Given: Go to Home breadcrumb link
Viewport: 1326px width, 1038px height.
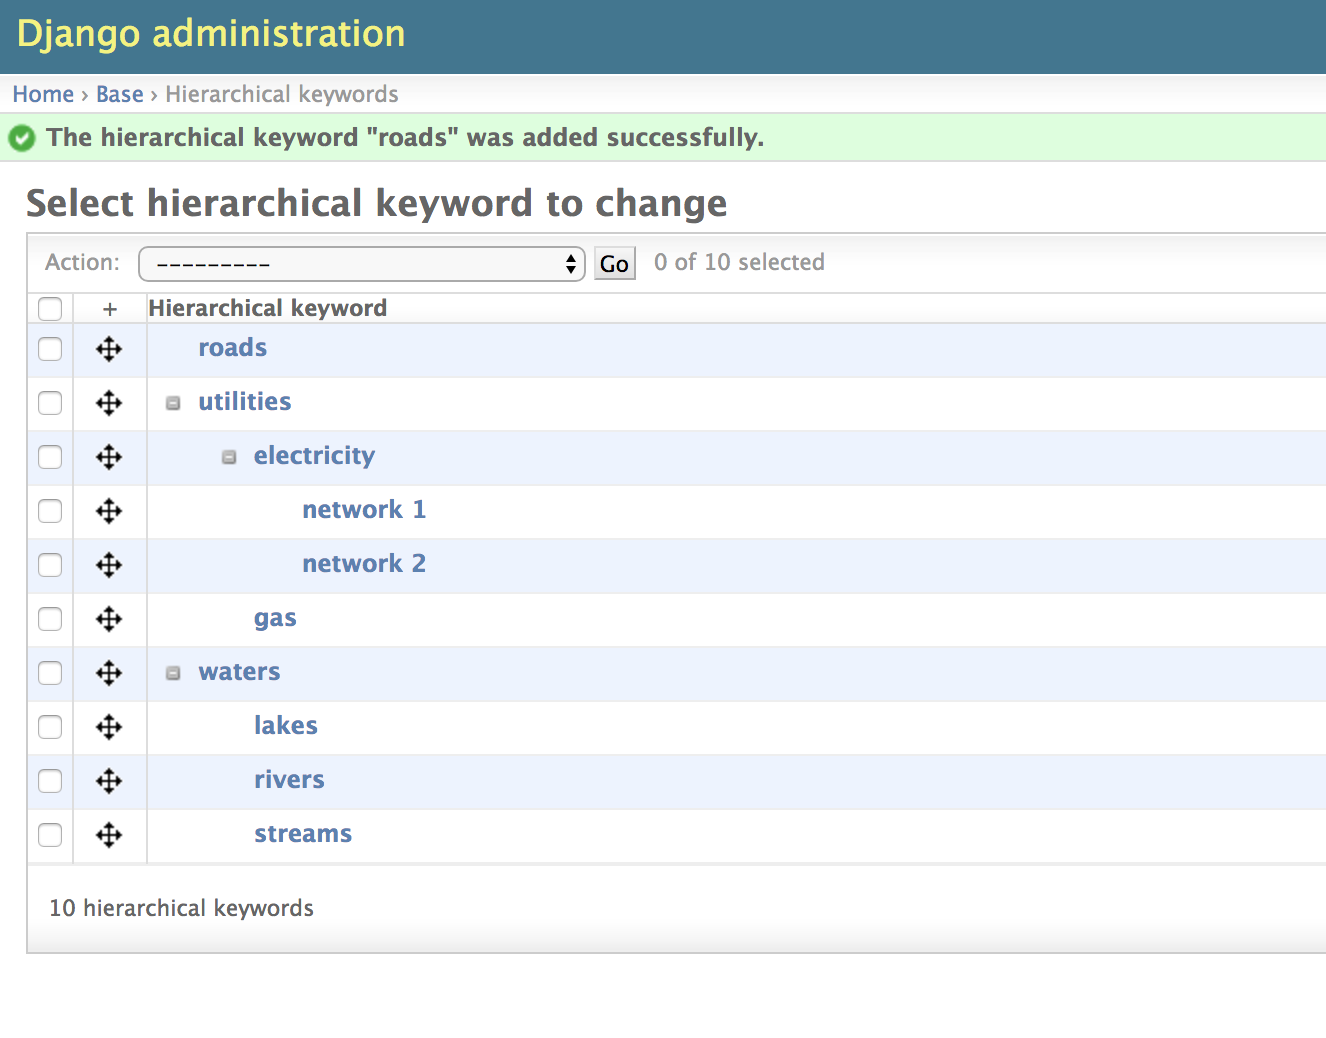Looking at the screenshot, I should click(43, 94).
